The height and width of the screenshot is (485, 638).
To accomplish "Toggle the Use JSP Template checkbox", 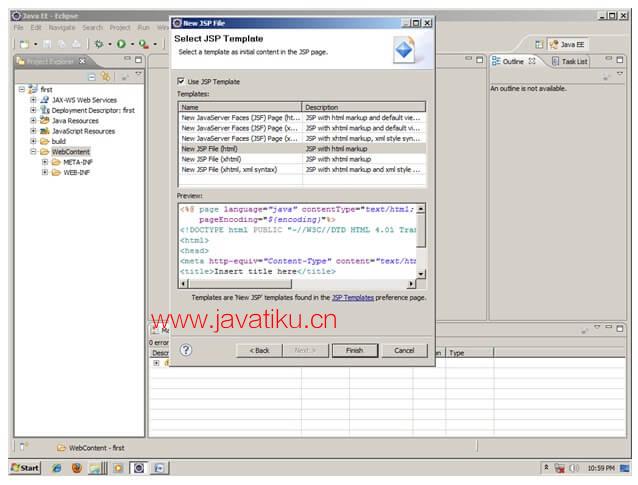I will point(181,81).
